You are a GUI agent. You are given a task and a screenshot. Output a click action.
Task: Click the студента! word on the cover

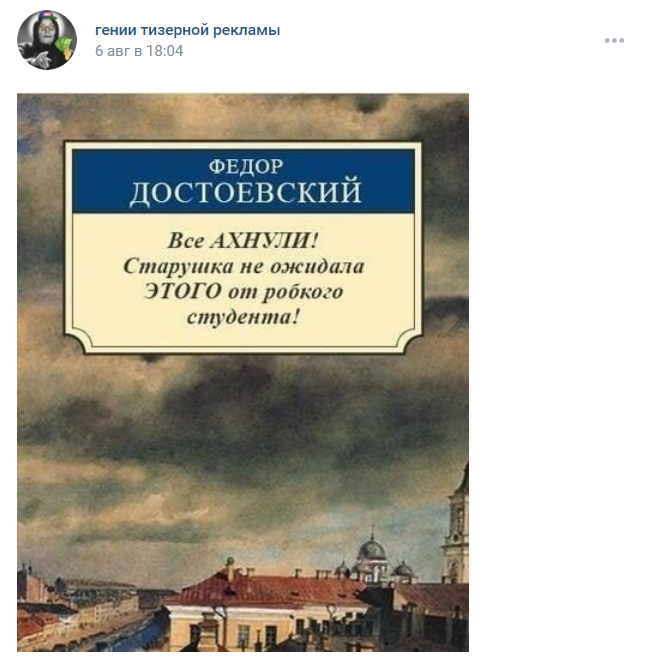(243, 317)
